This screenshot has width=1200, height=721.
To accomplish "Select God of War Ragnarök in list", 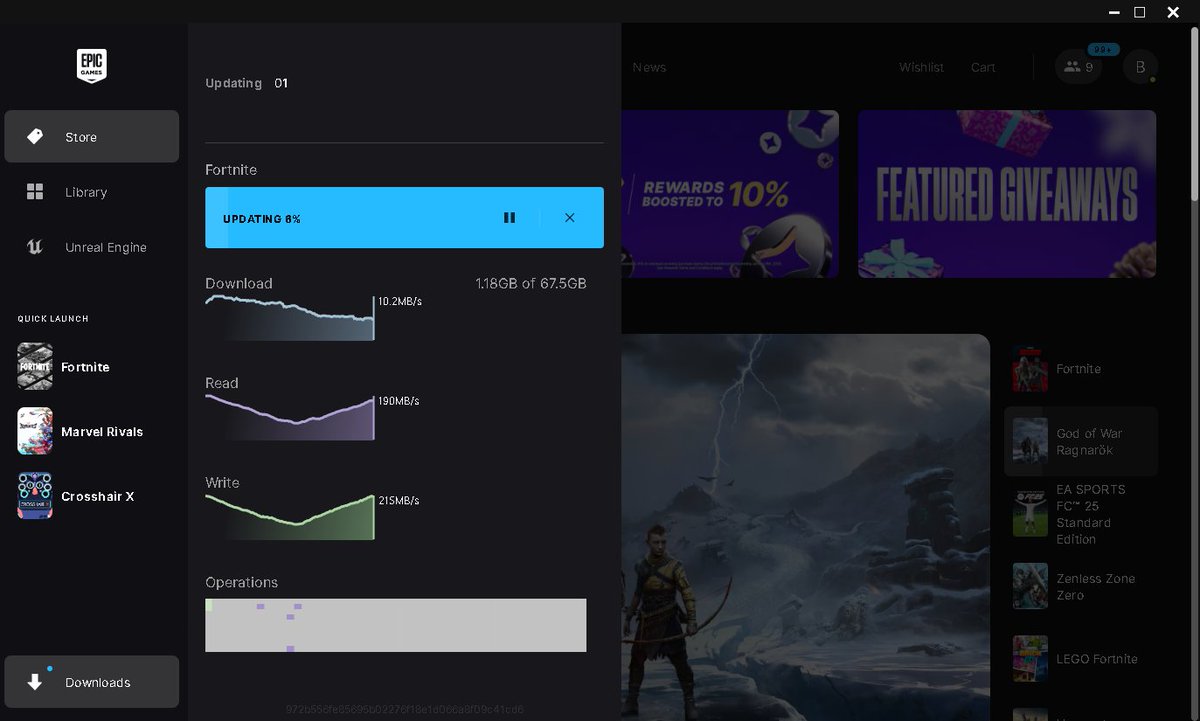I will (x=1081, y=441).
